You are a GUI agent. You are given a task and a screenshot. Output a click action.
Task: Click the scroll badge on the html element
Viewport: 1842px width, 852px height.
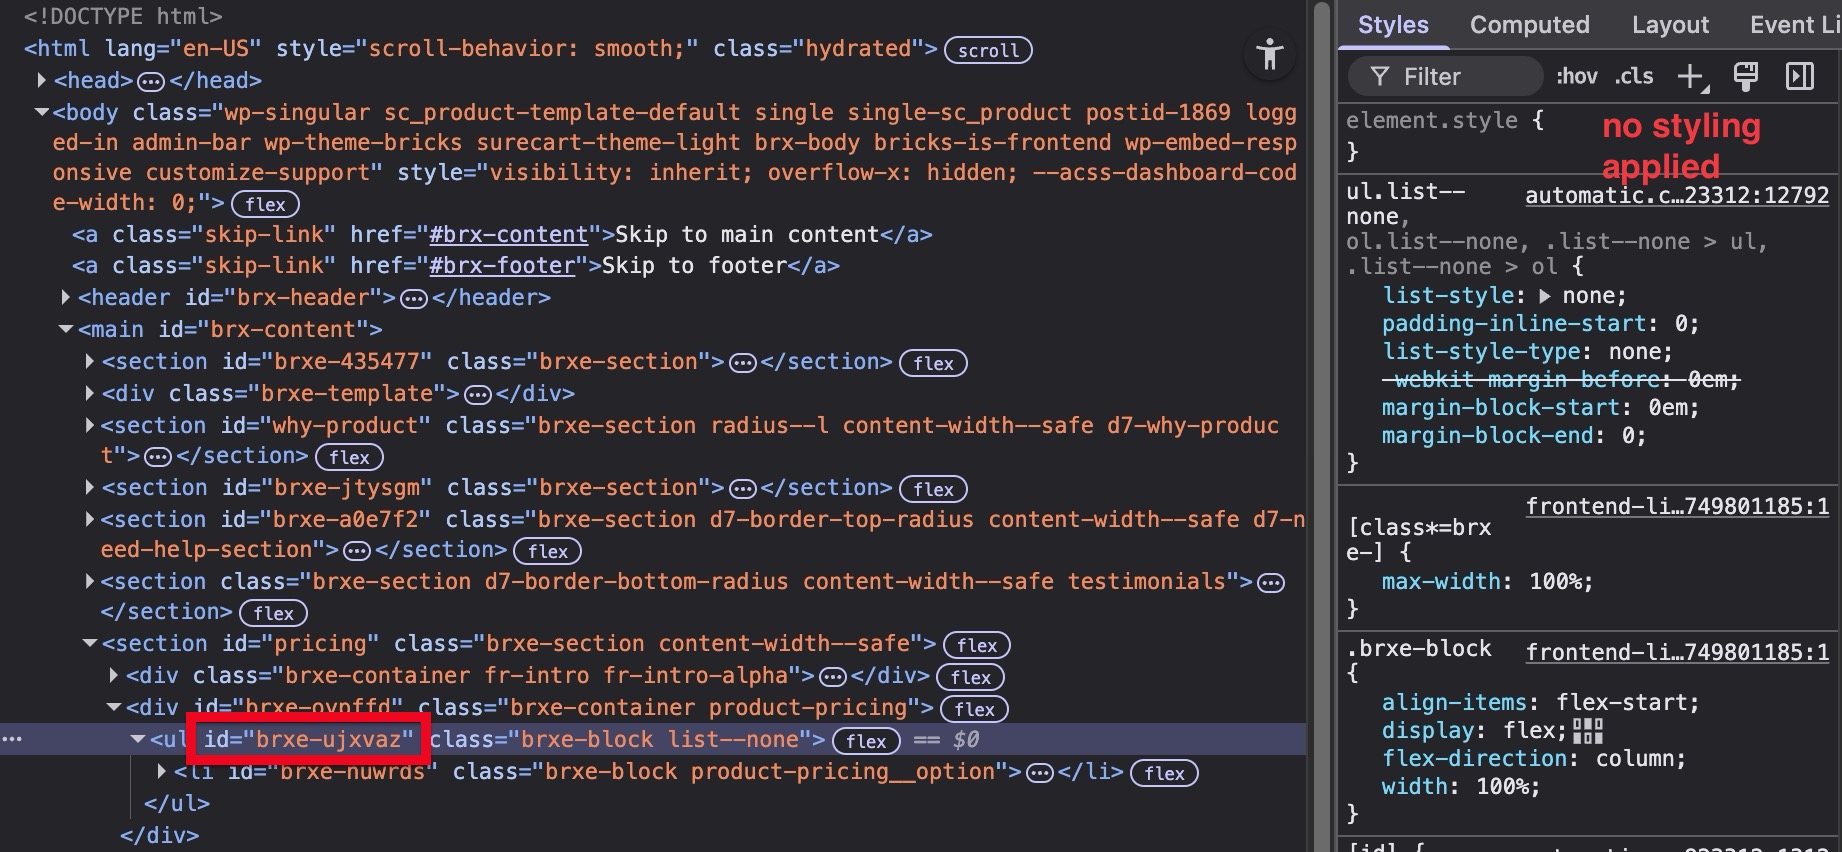click(988, 50)
